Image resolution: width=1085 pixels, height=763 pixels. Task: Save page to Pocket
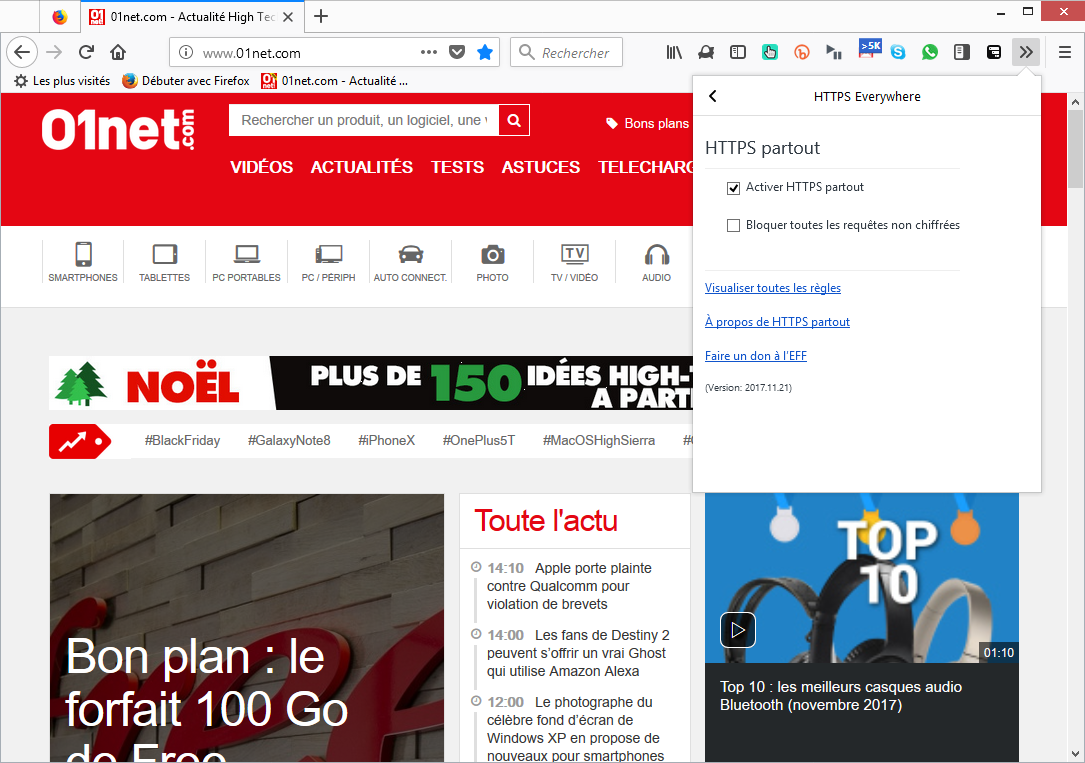pos(457,52)
